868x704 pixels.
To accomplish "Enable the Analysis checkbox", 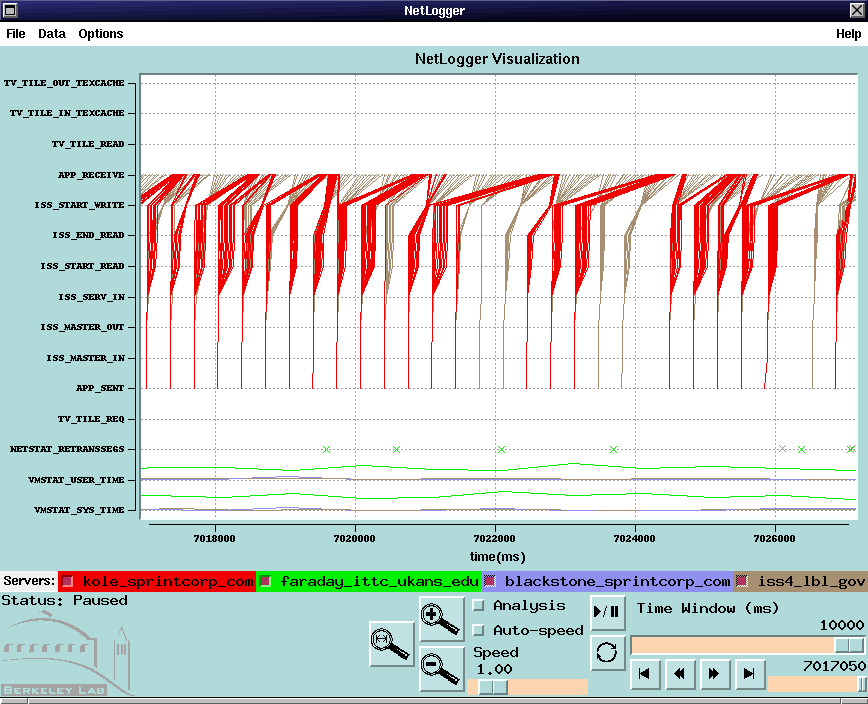I will (478, 605).
